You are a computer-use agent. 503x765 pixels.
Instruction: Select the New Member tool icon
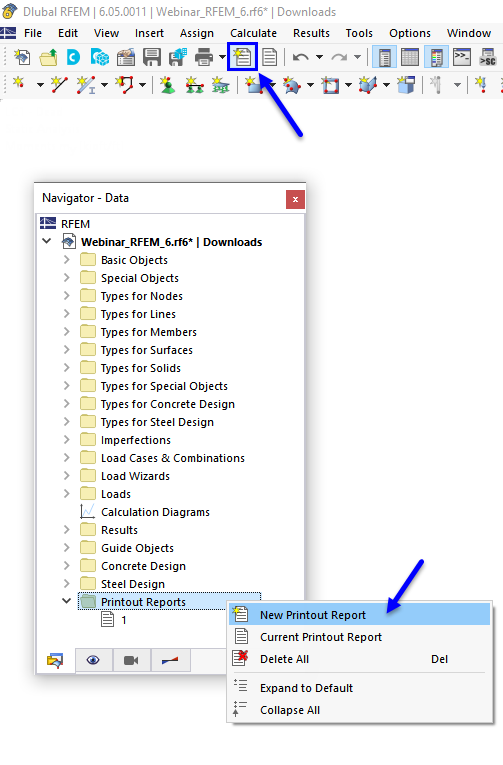(85, 84)
